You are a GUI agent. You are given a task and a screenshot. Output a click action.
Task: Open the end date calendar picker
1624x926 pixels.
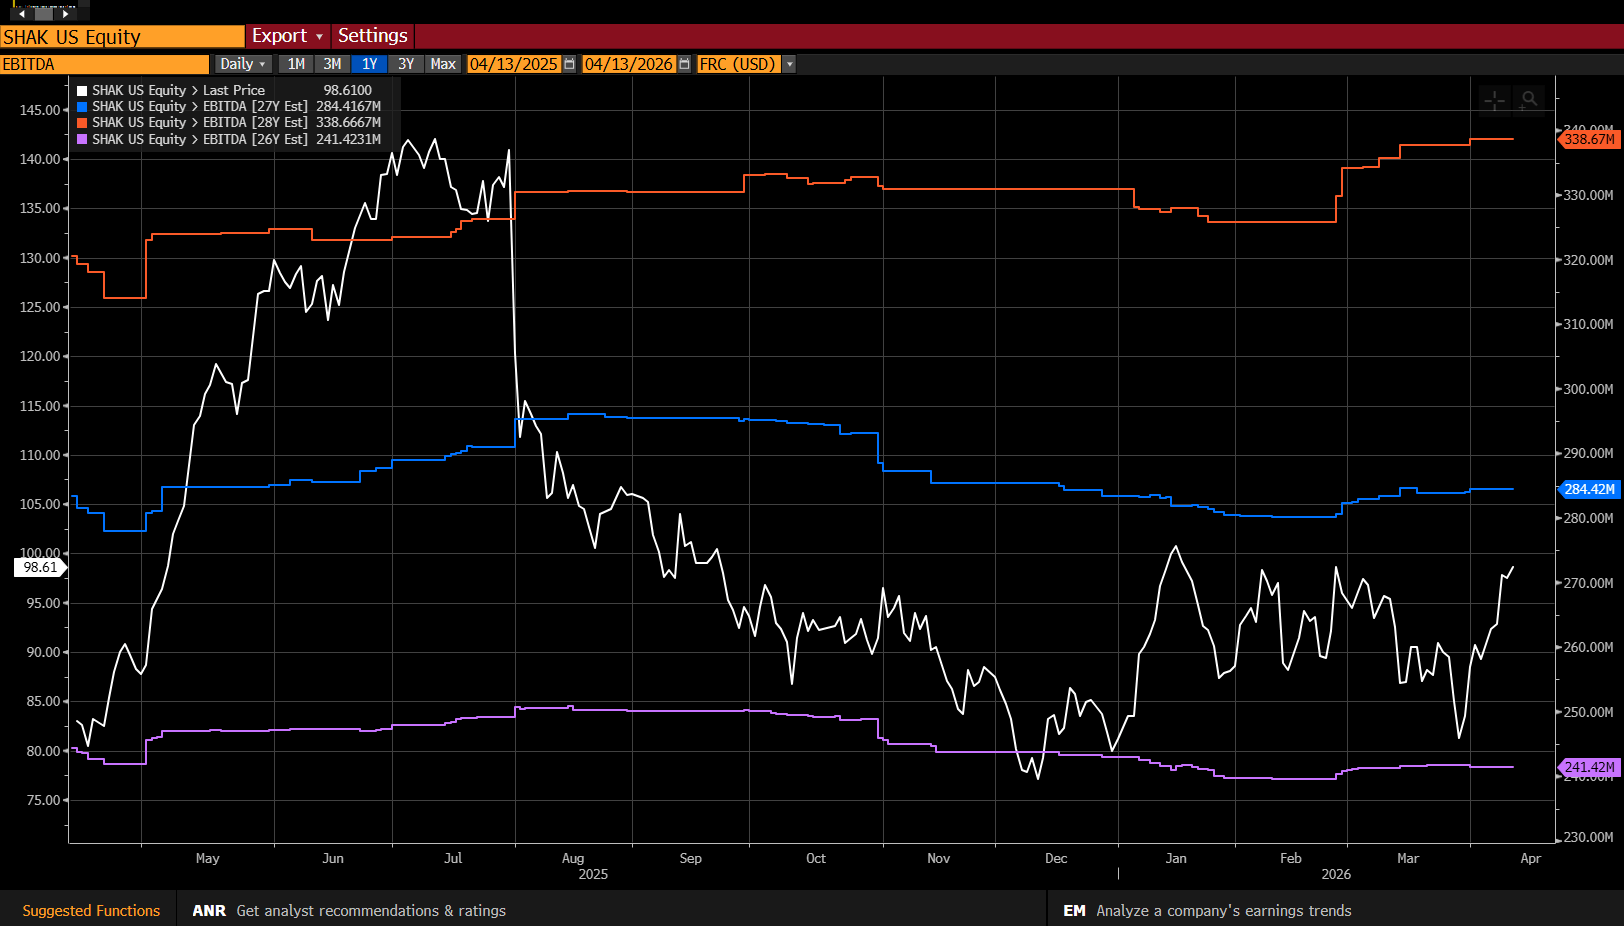684,64
